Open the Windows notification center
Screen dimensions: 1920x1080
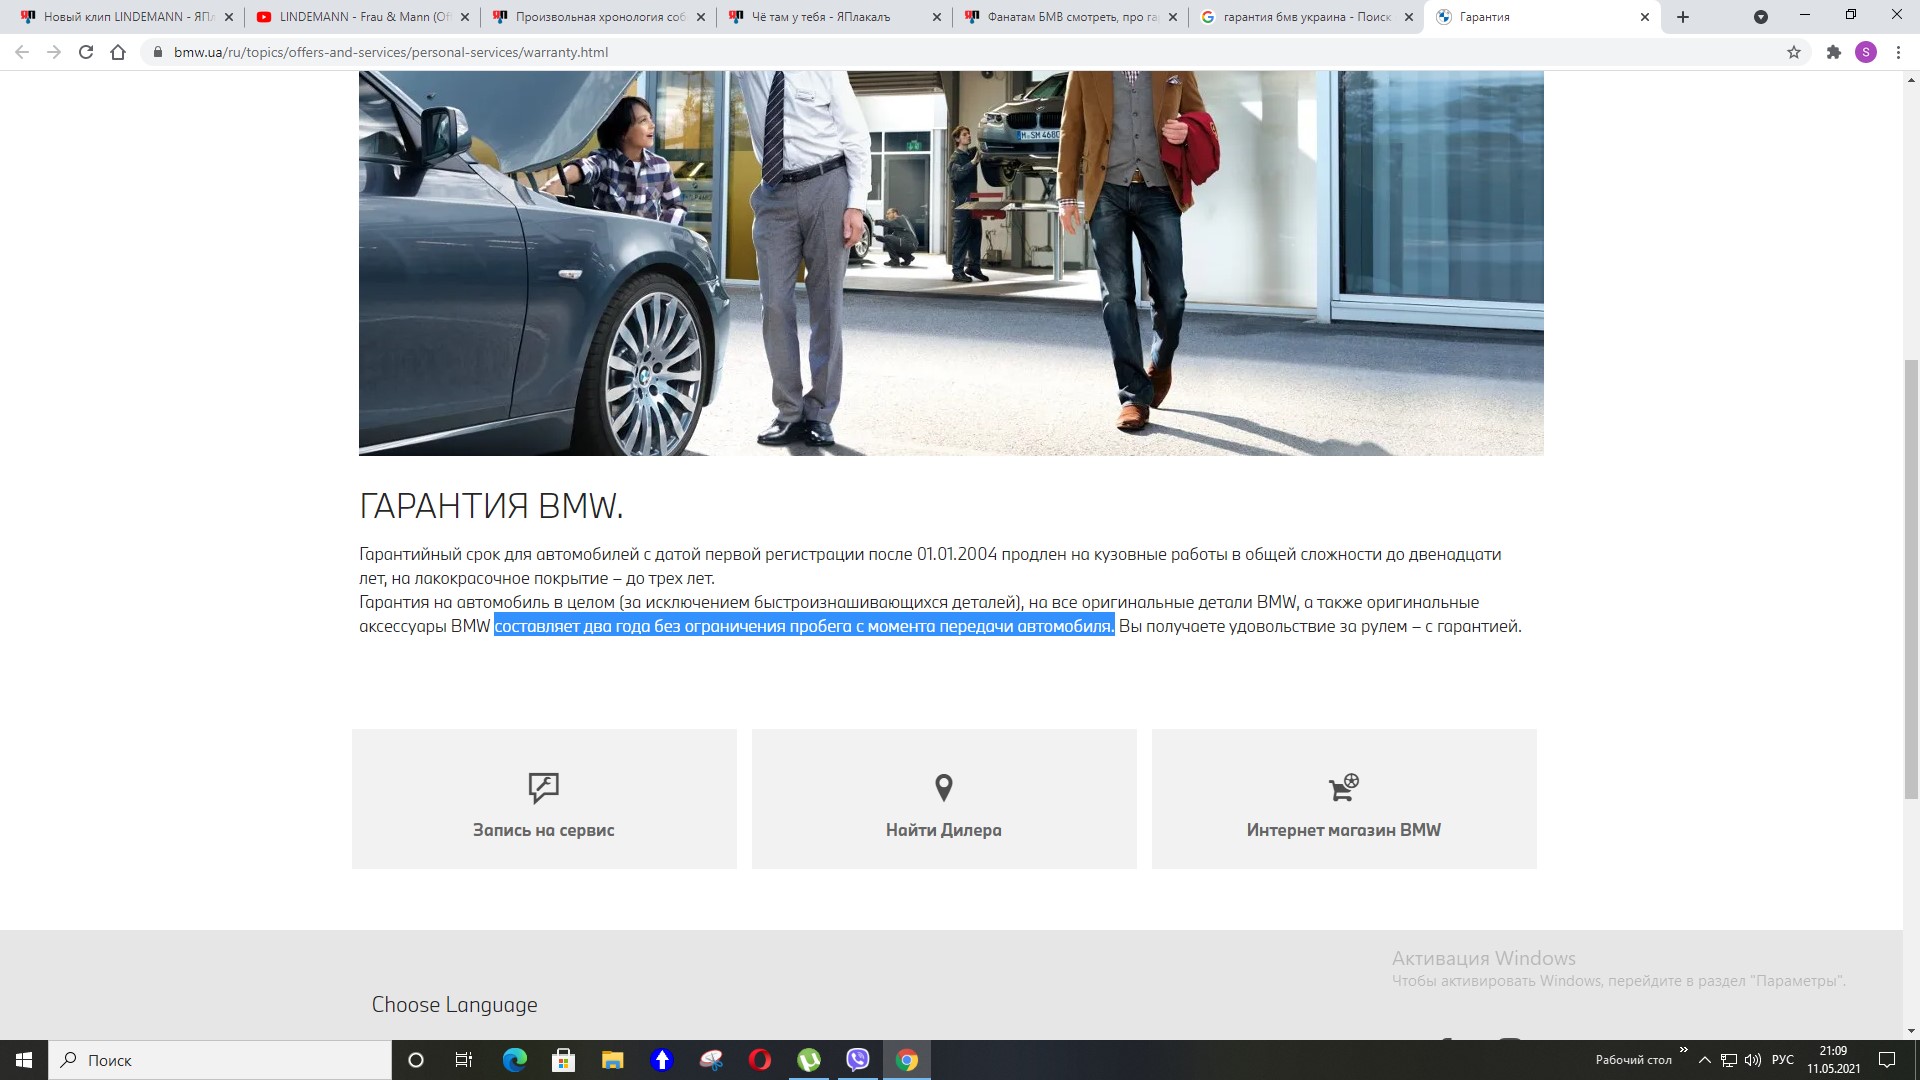tap(1887, 1060)
